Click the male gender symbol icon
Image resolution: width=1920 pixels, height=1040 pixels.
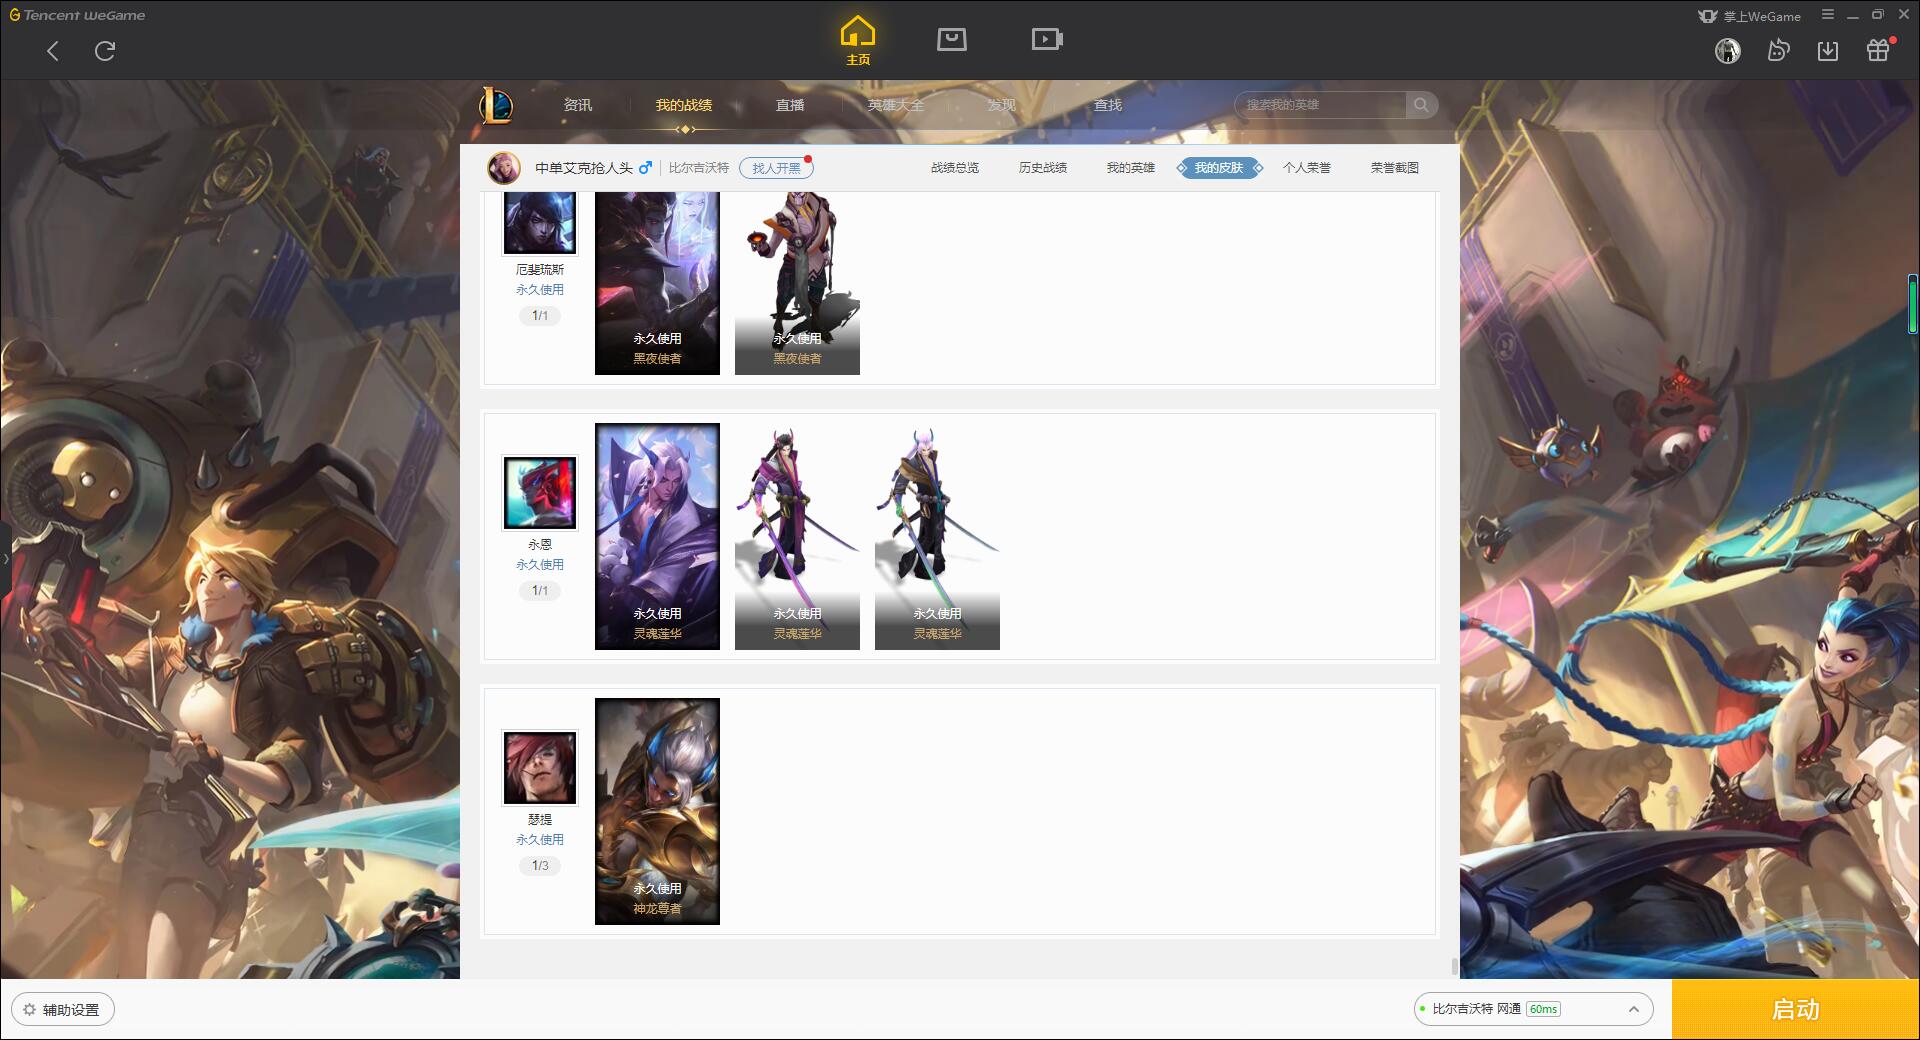coord(646,168)
